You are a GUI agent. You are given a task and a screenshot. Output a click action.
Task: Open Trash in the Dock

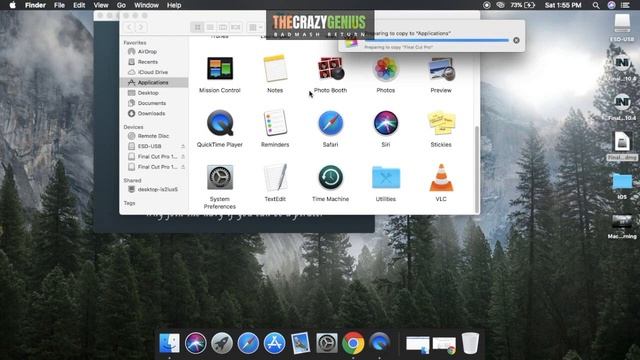[470, 343]
